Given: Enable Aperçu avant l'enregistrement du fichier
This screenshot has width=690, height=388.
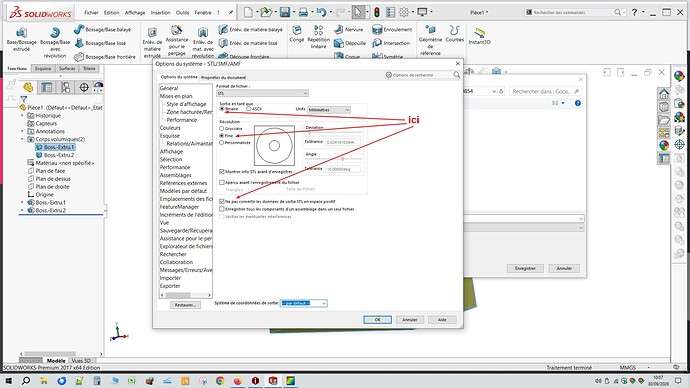Looking at the screenshot, I should pyautogui.click(x=222, y=182).
